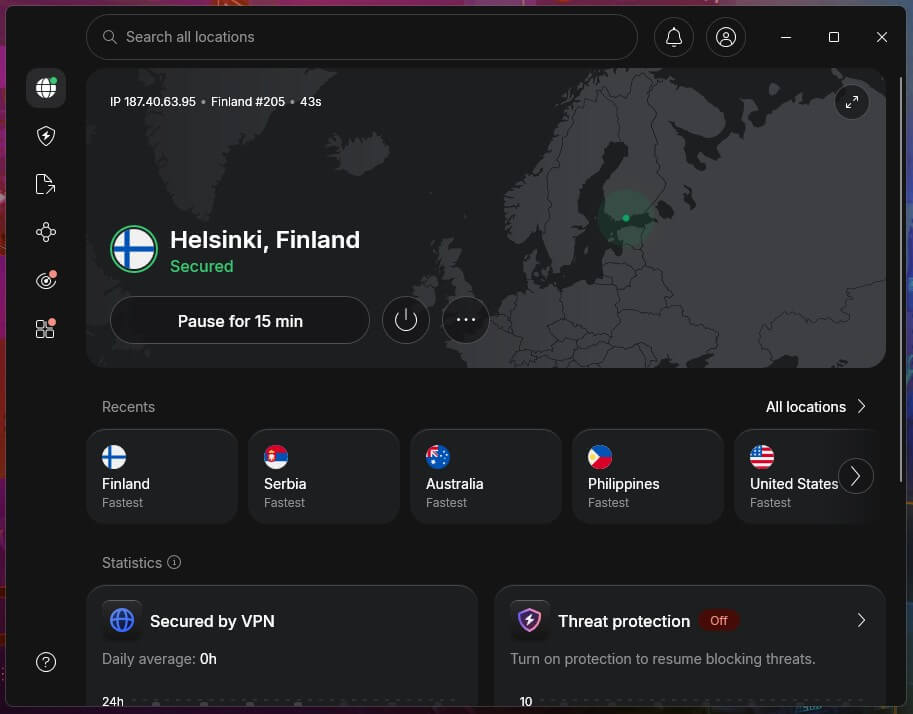Open the help question mark icon
The width and height of the screenshot is (913, 714).
coord(45,662)
